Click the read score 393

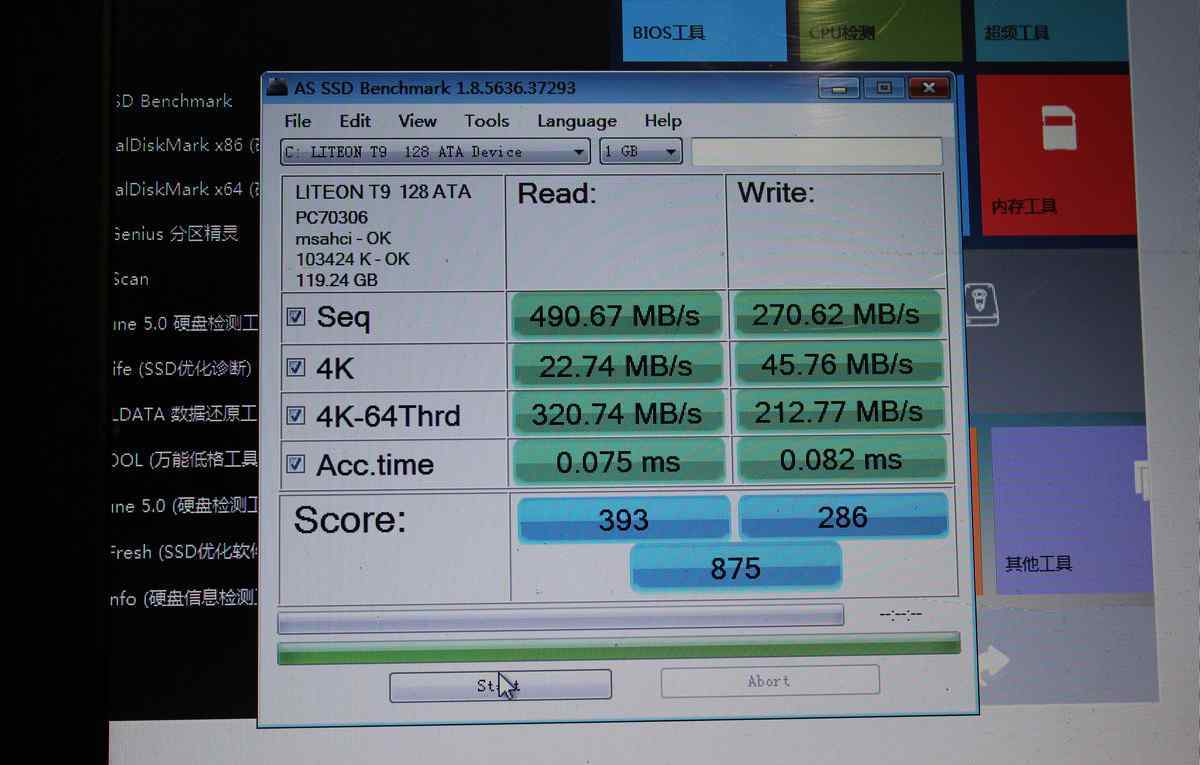coord(624,519)
